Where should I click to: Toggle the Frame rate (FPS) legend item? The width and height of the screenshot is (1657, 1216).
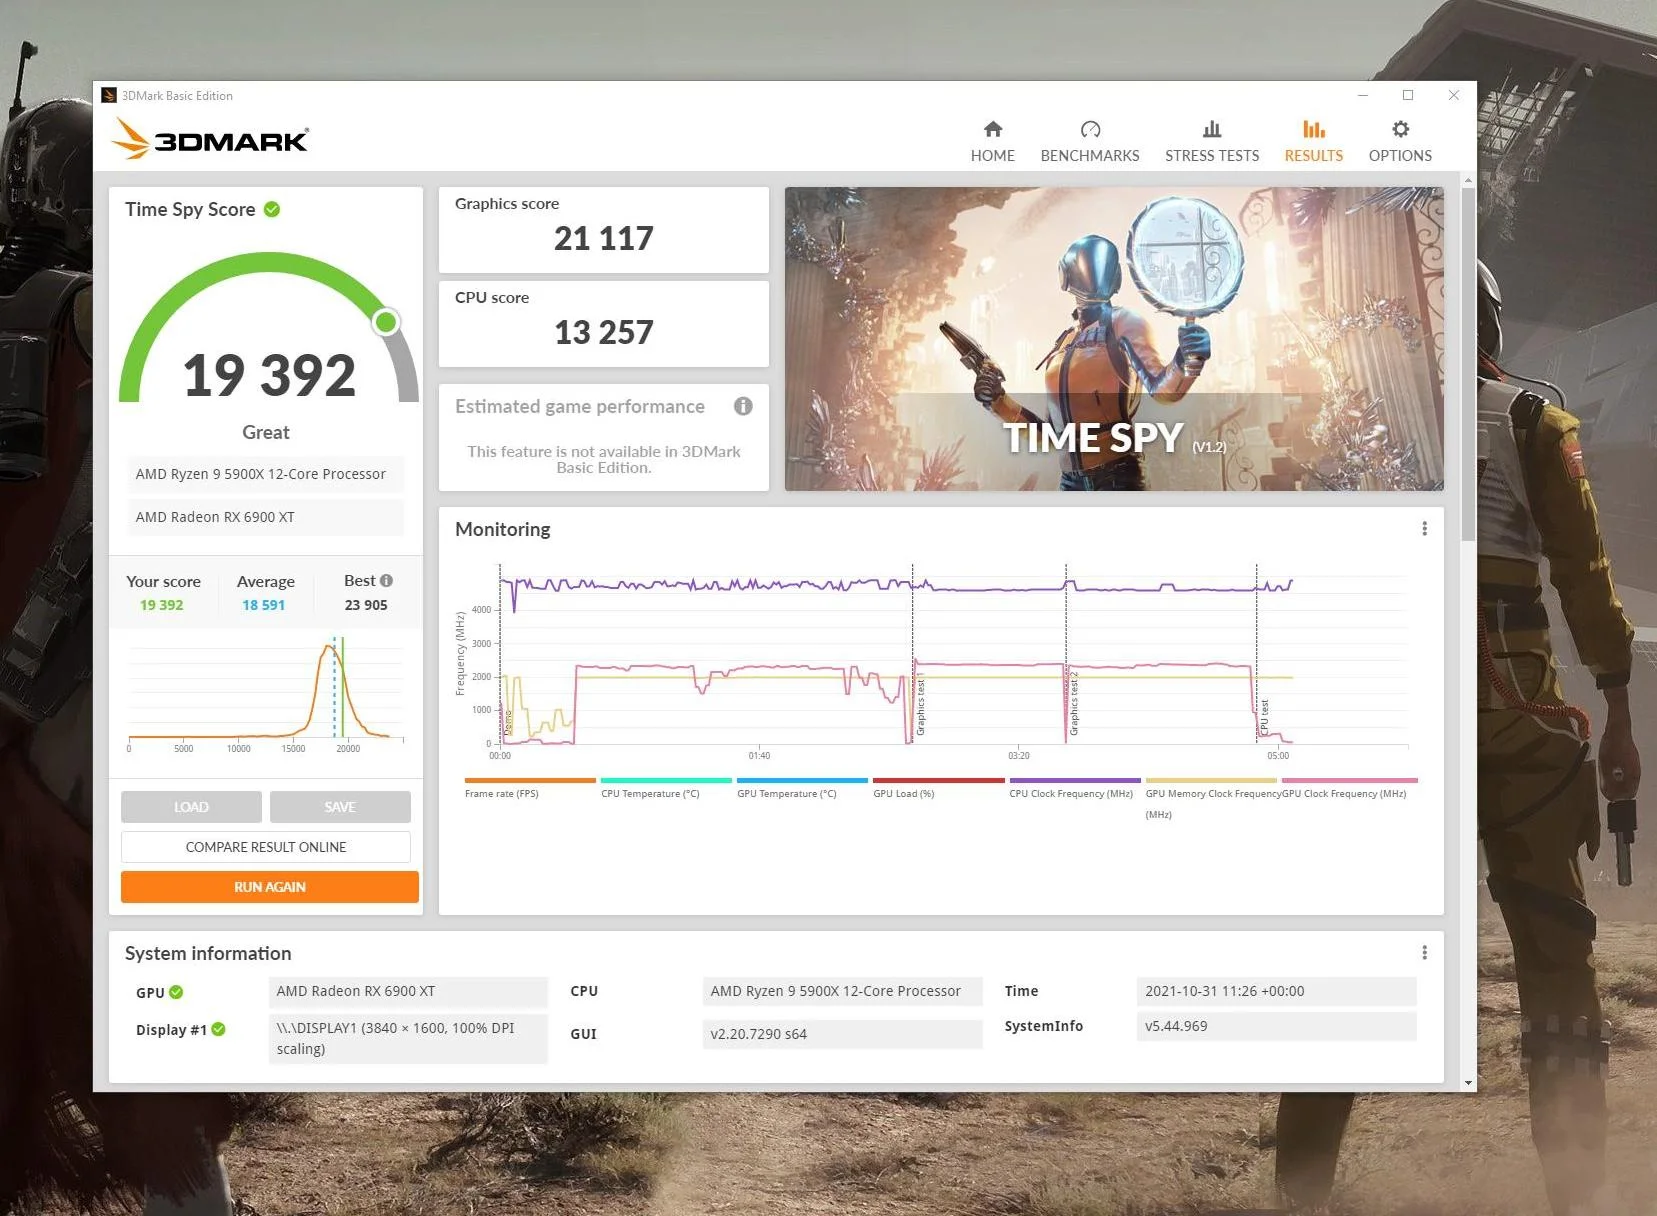tap(530, 787)
